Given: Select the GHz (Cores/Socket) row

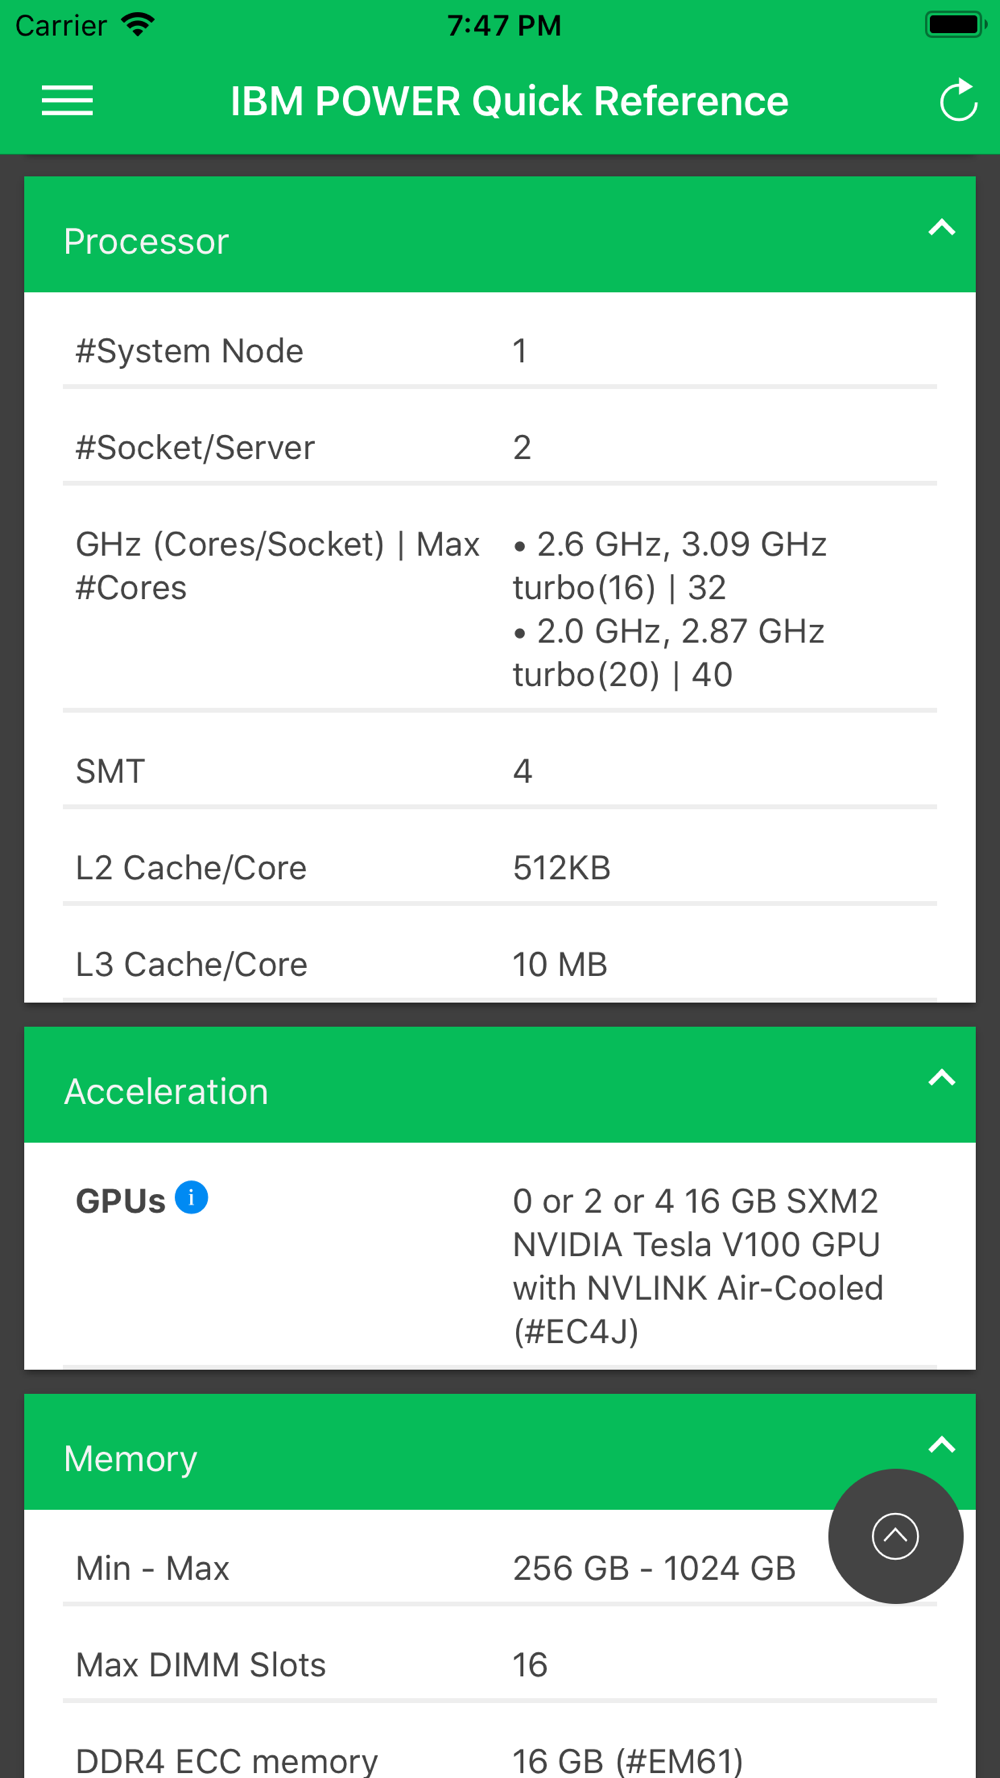Looking at the screenshot, I should coord(500,609).
